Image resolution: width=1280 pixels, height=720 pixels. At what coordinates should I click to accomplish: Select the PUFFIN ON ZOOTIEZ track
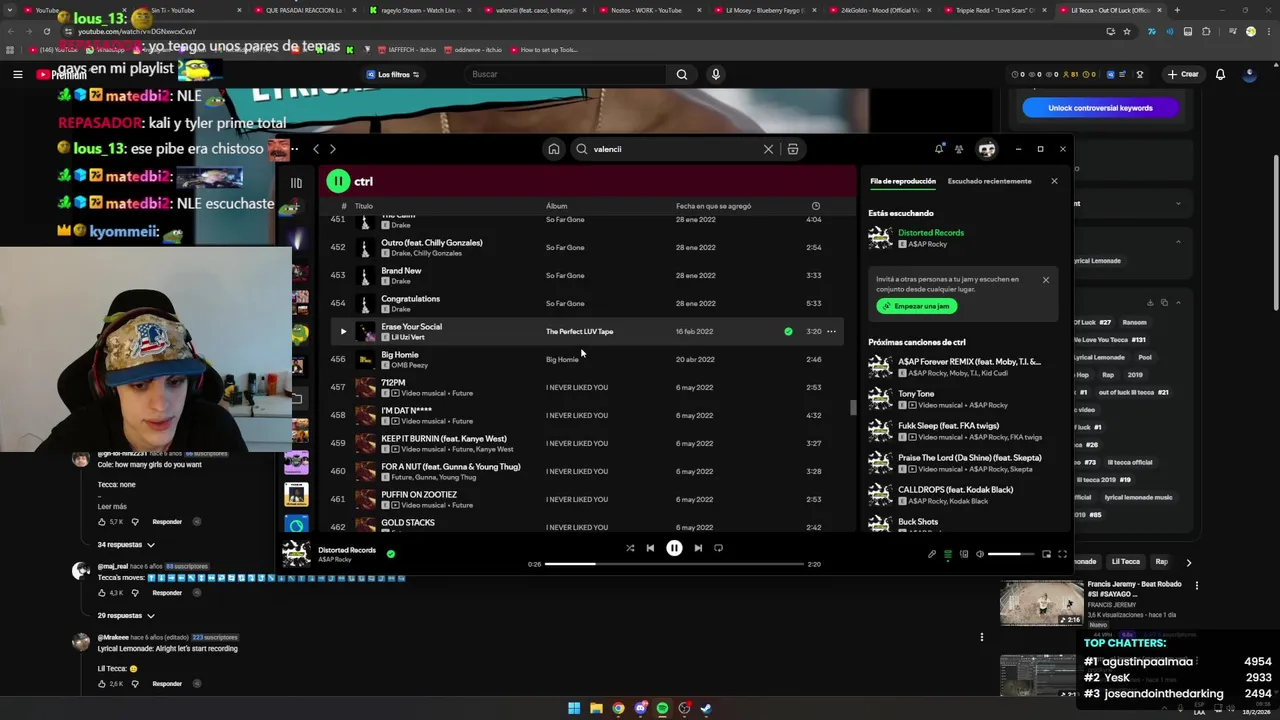[x=587, y=499]
